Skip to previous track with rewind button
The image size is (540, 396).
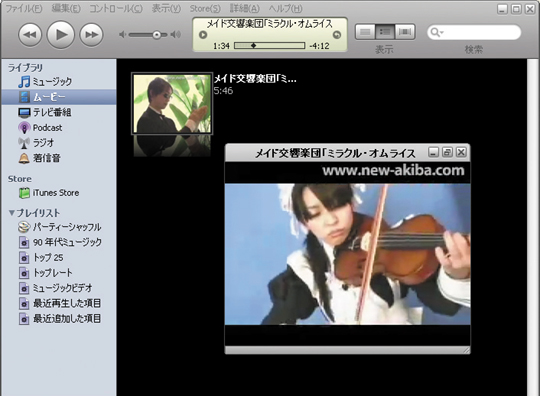30,34
